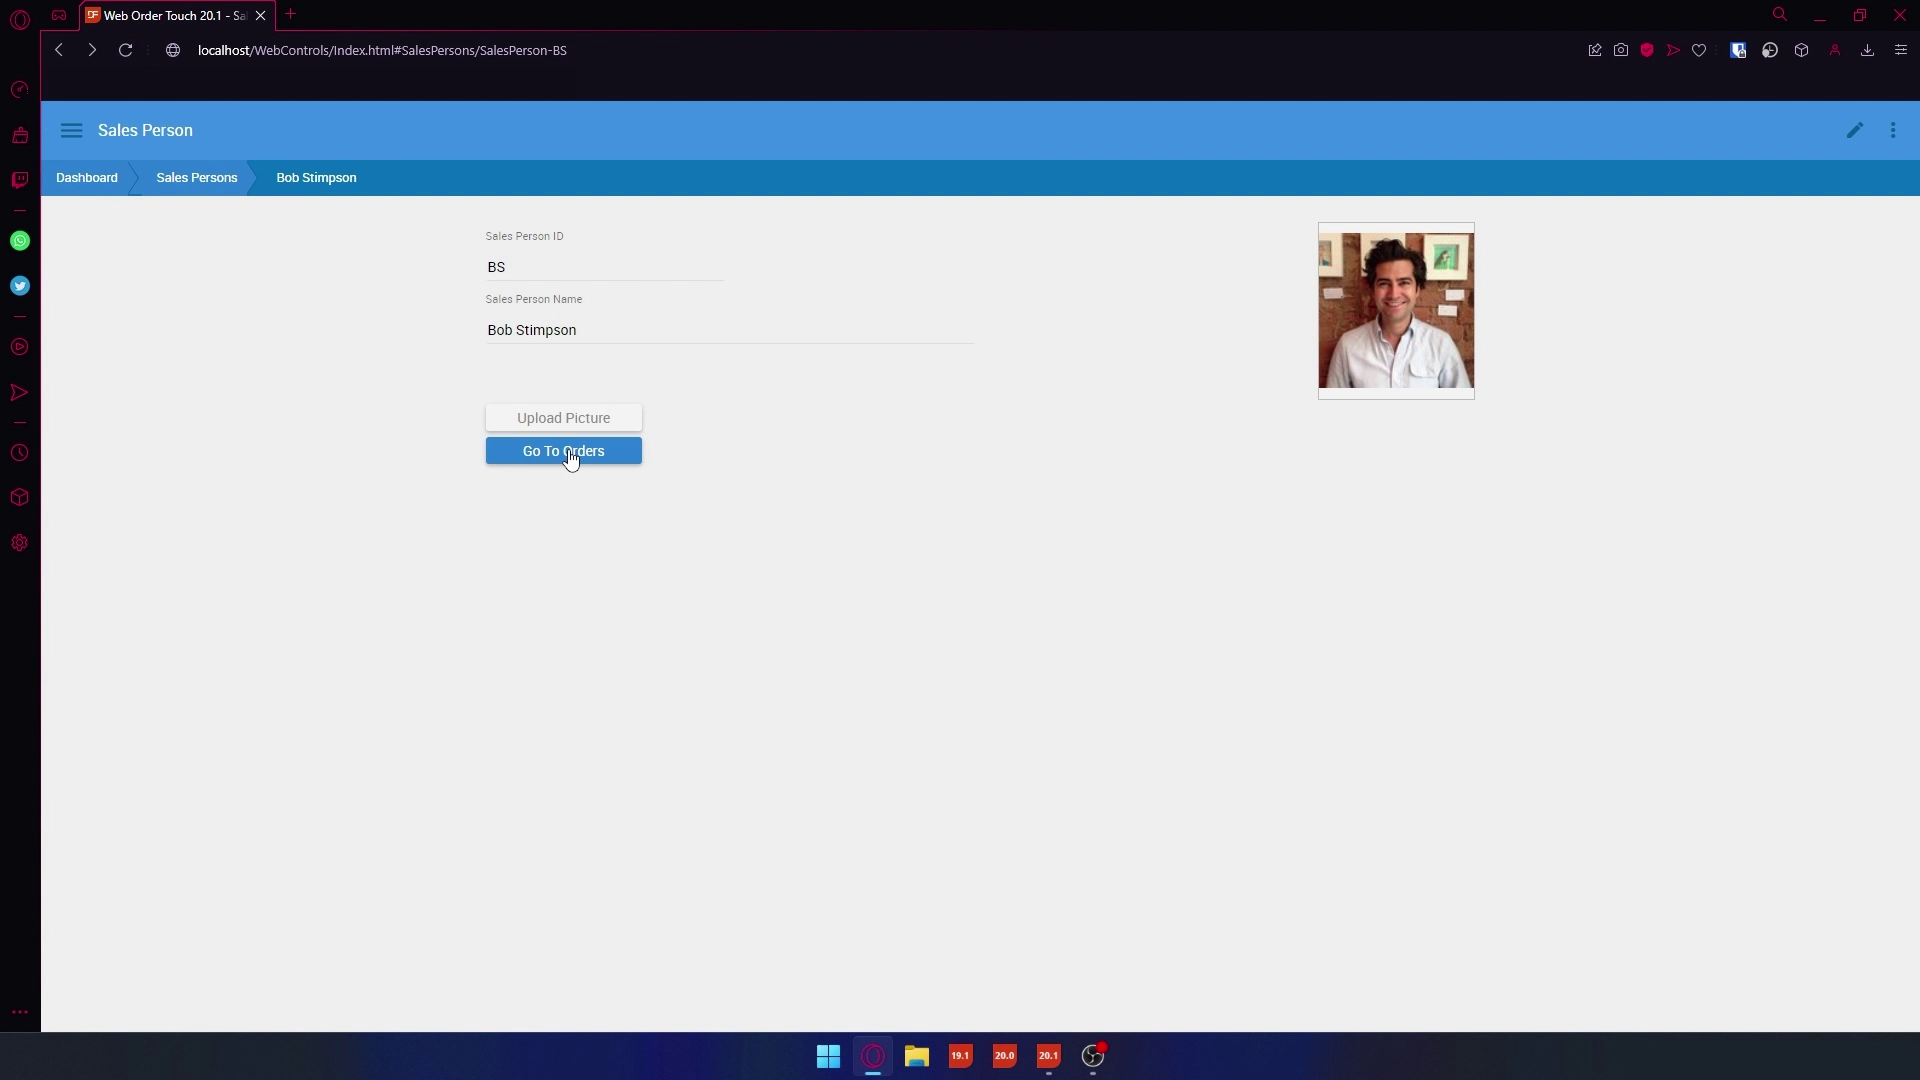Select the Web Order Touch 20.1 tab
Screen dimensions: 1920x1080
[x=175, y=15]
